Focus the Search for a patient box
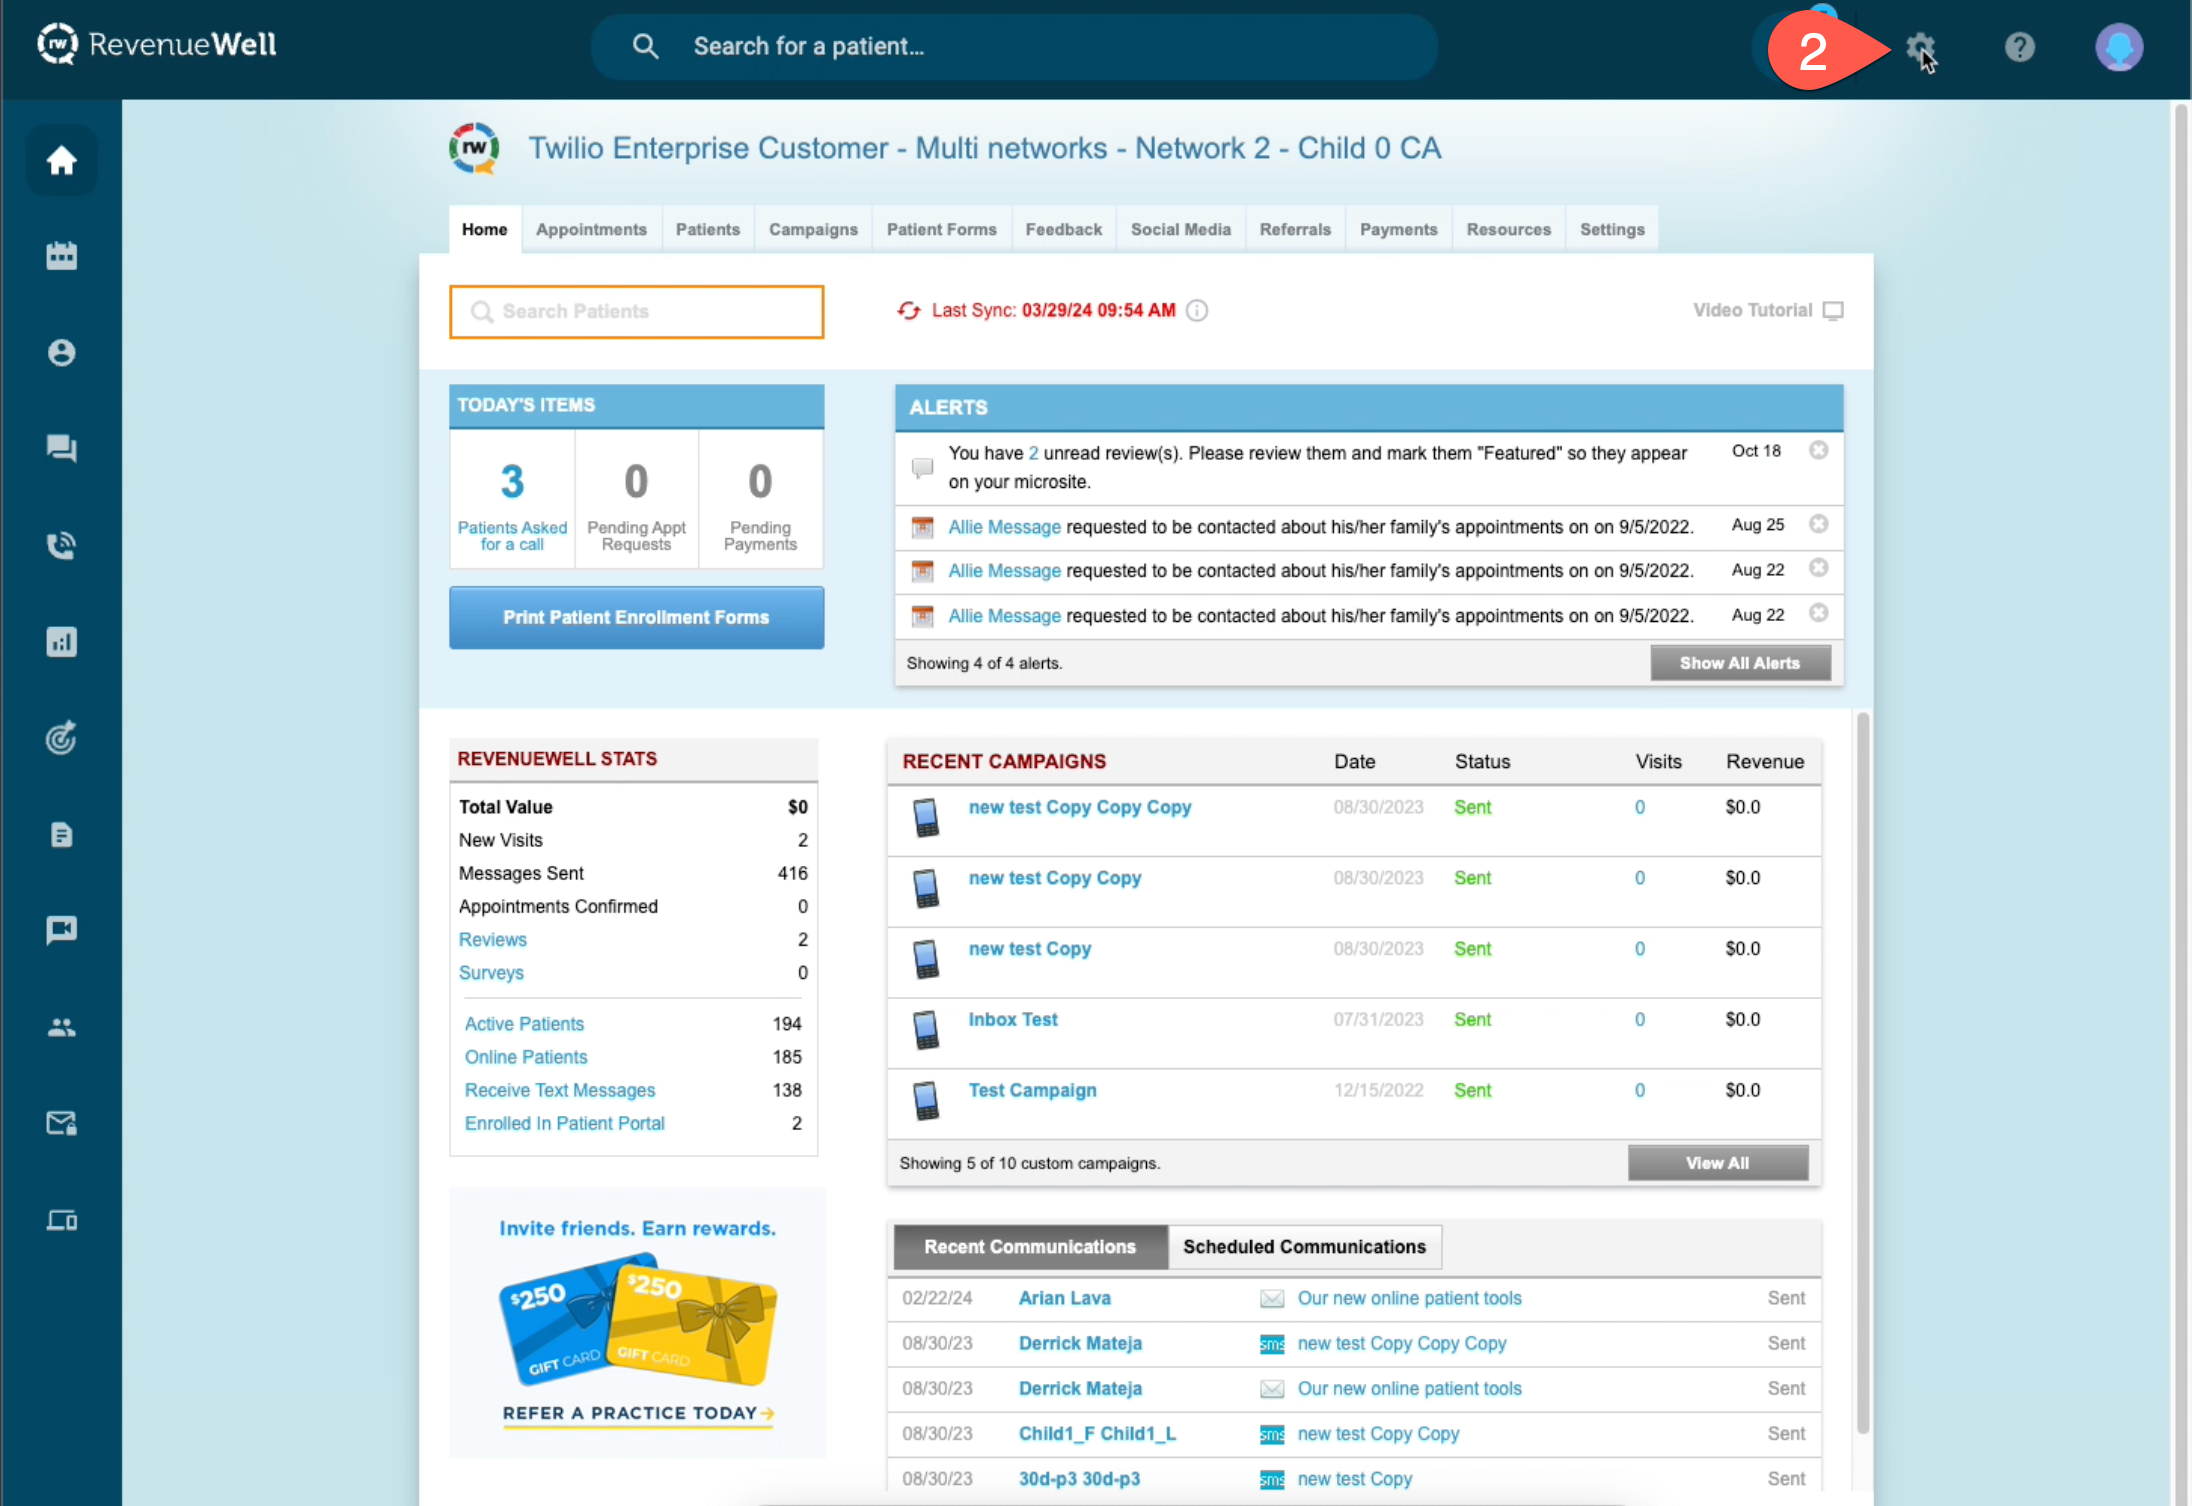Viewport: 2192px width, 1506px height. point(1014,46)
